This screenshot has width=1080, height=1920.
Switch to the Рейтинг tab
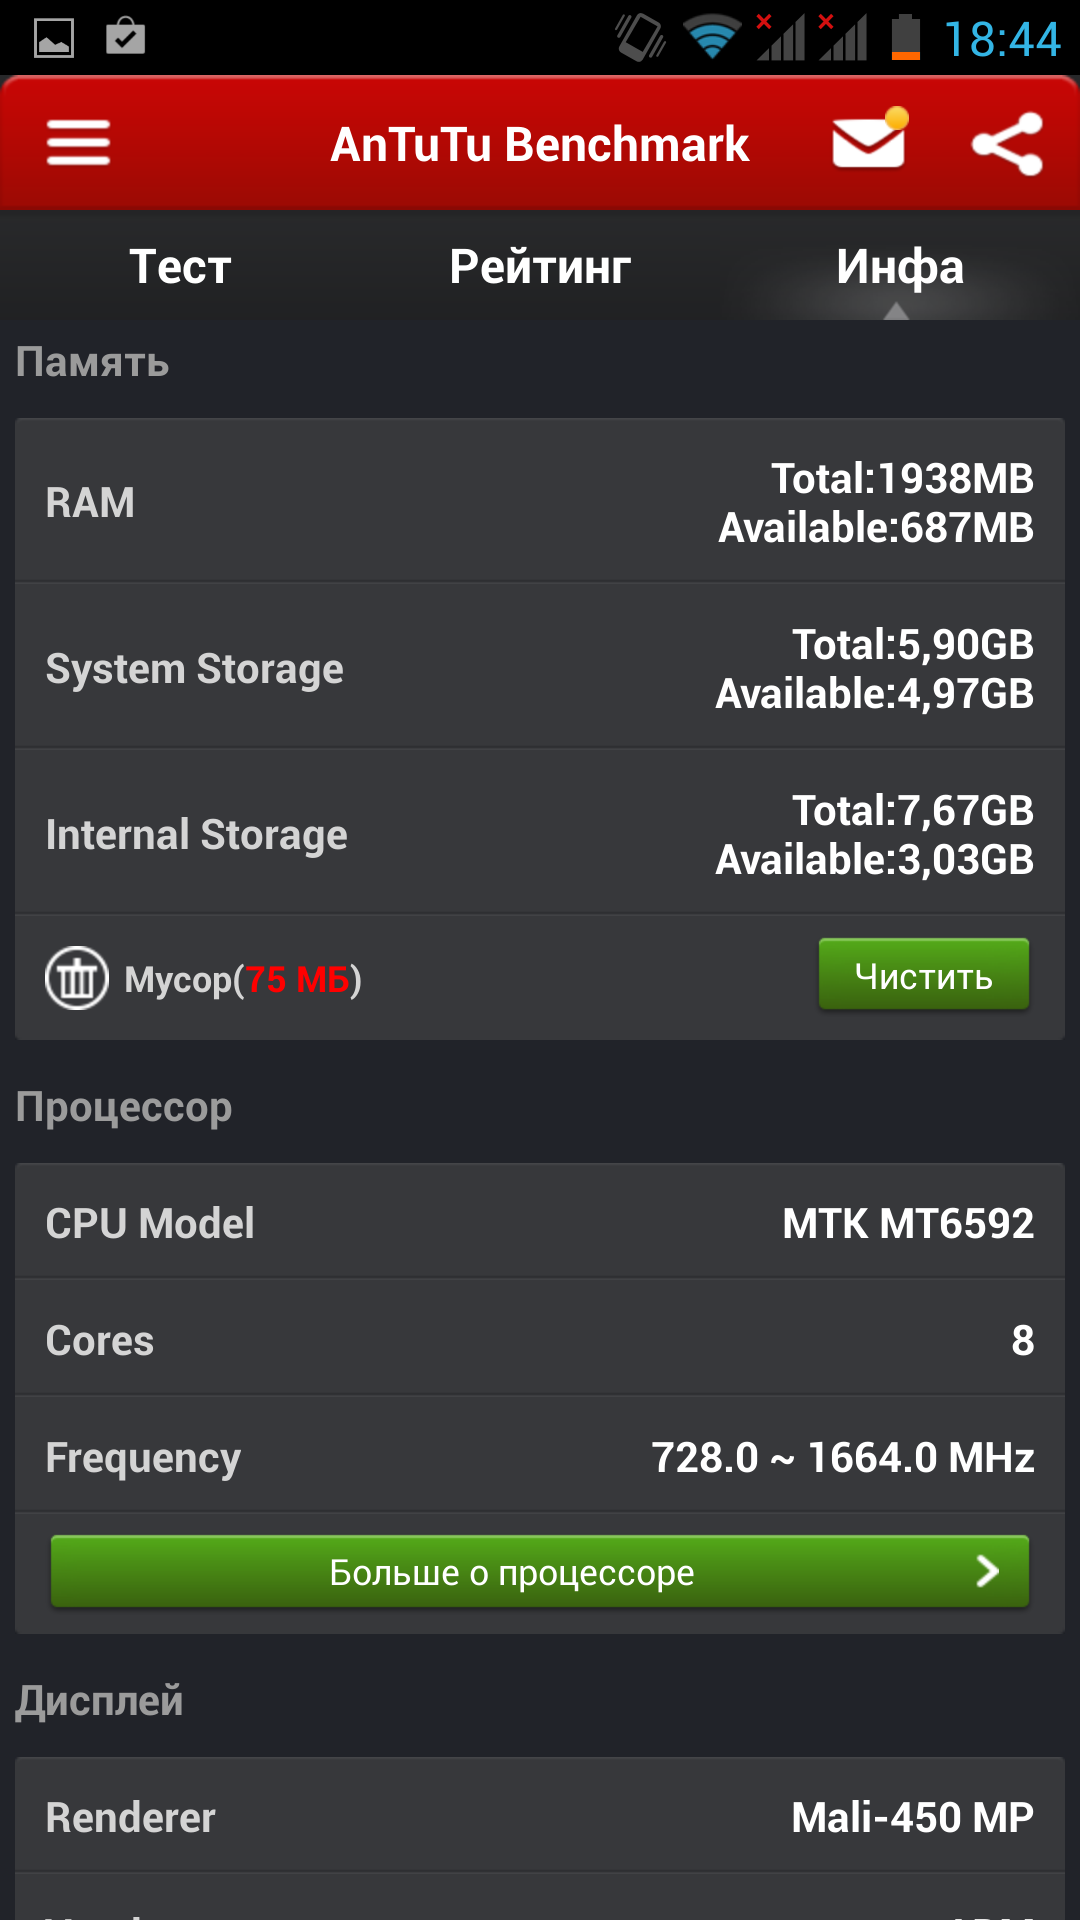[x=540, y=267]
